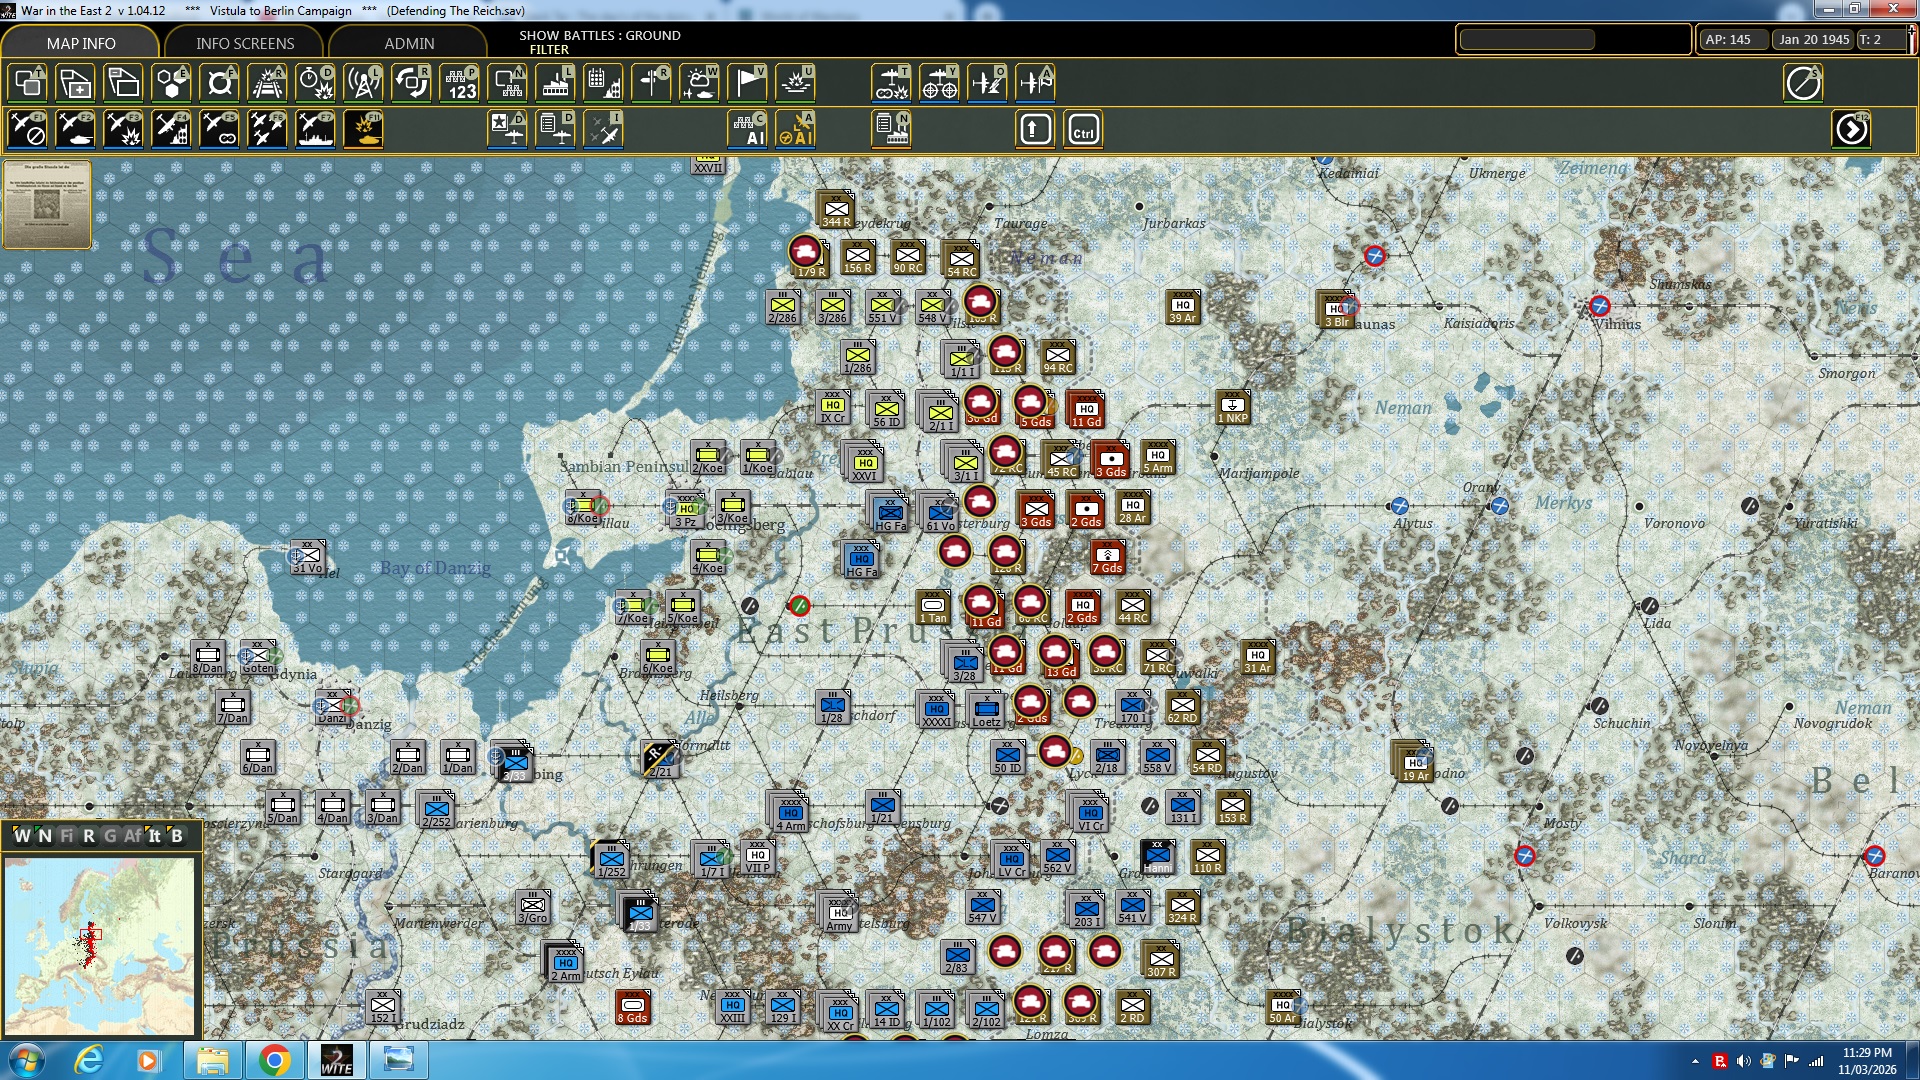
Task: Click factory locations toolbar icon
Action: click(555, 83)
